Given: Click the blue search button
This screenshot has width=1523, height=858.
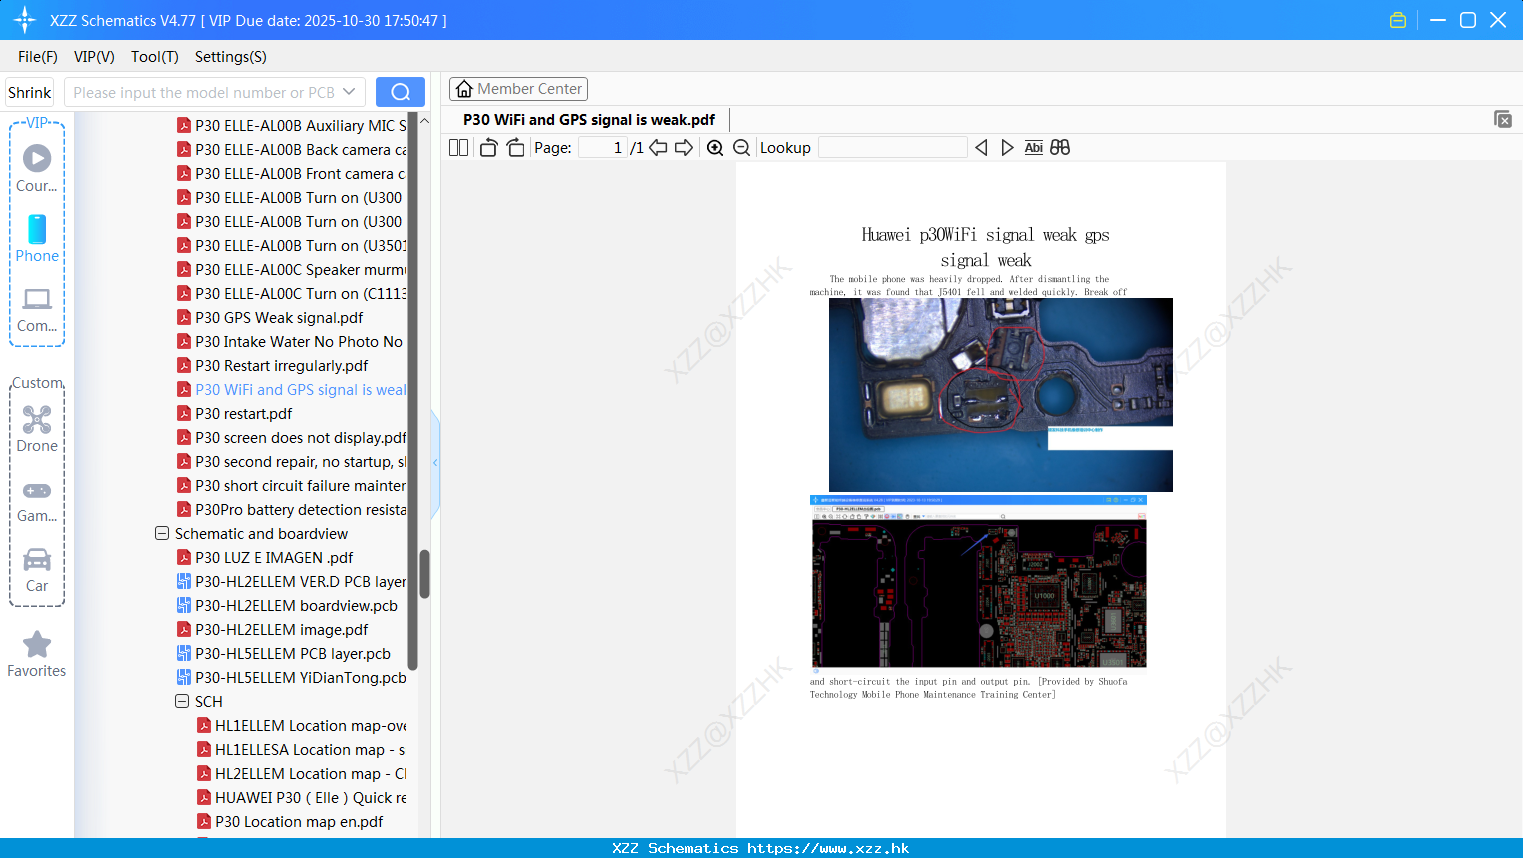Looking at the screenshot, I should [400, 92].
